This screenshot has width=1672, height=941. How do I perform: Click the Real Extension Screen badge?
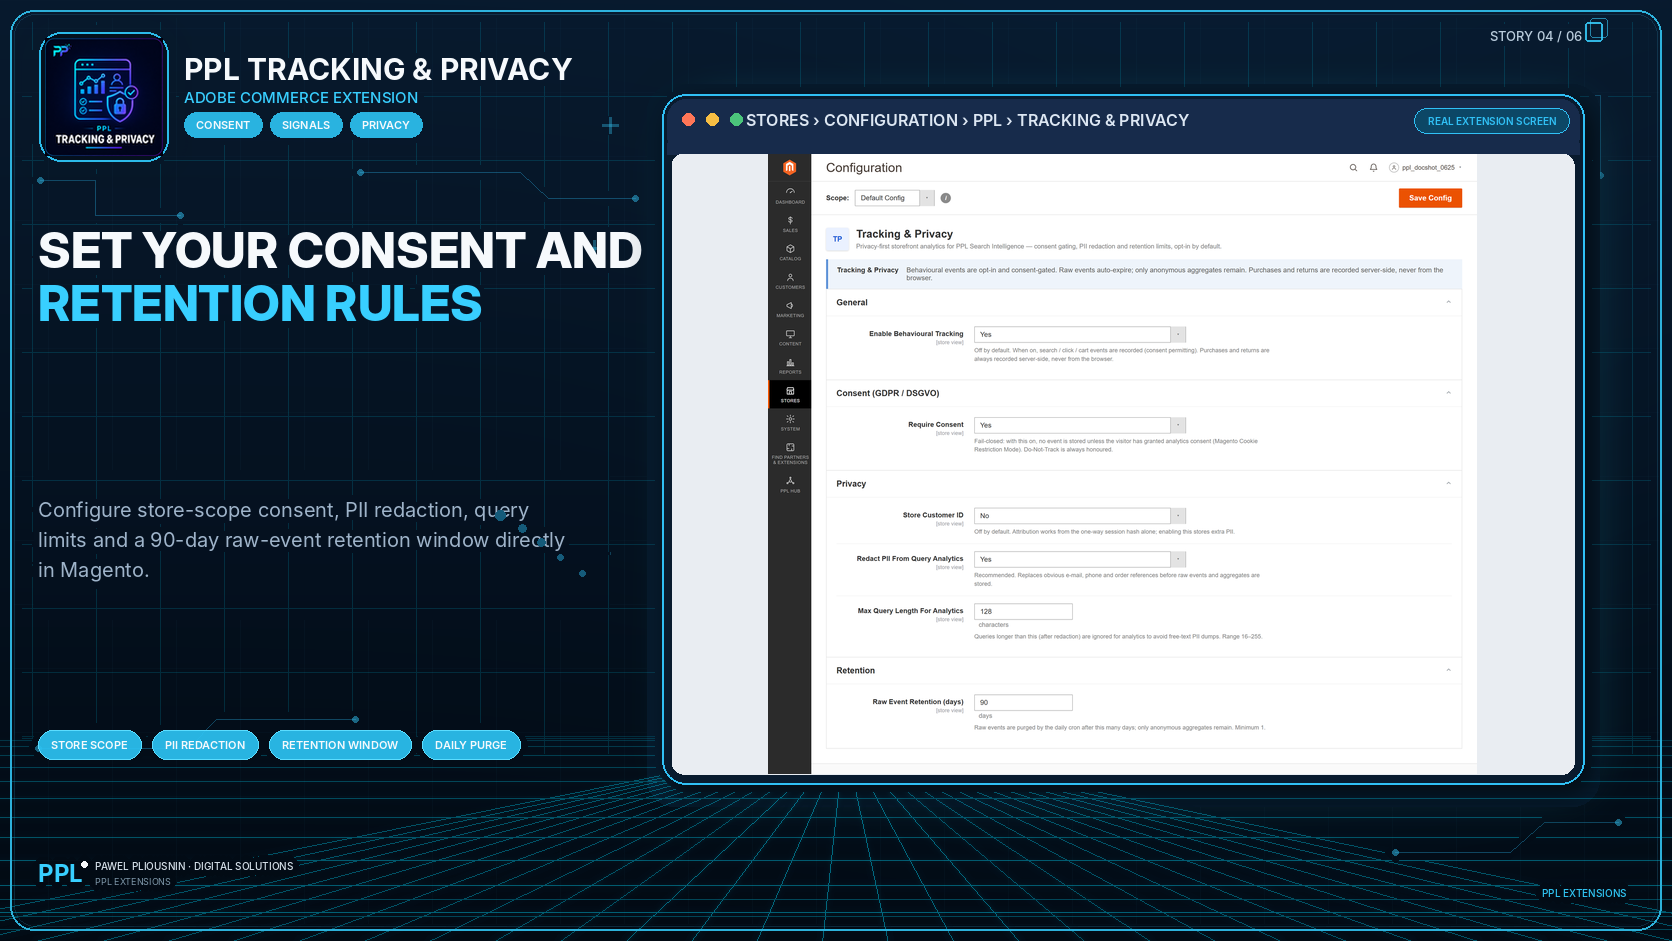[x=1491, y=121]
